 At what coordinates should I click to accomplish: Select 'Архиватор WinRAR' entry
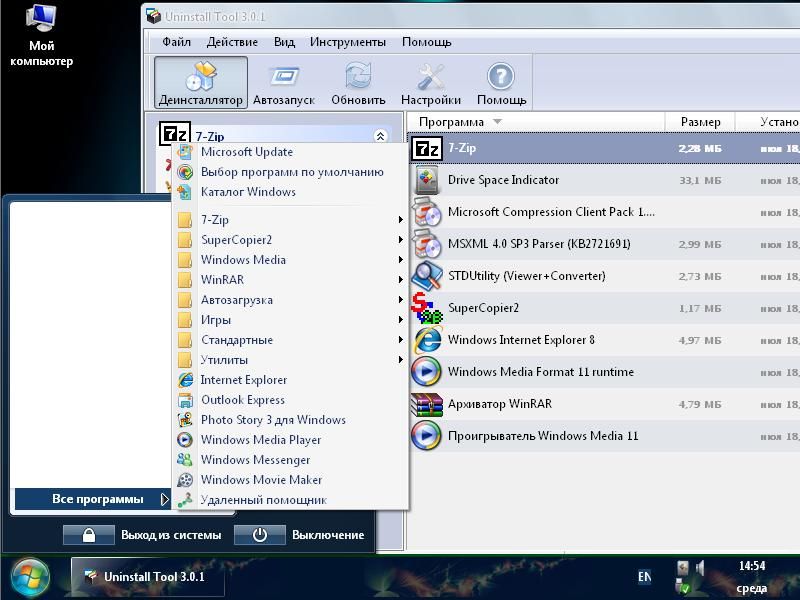(500, 404)
